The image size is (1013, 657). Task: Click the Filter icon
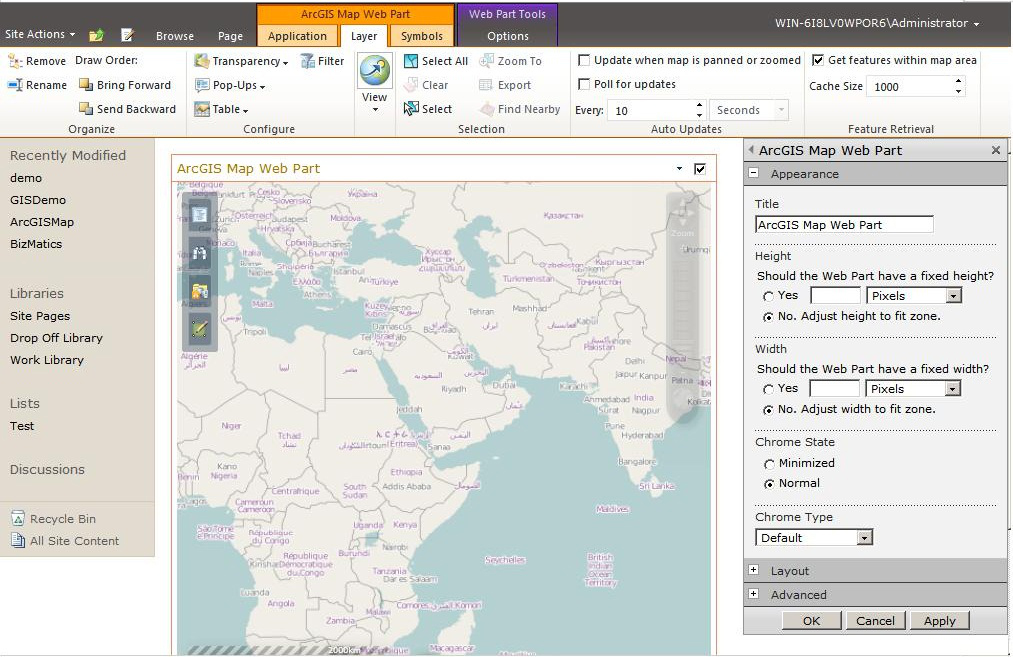coord(308,61)
